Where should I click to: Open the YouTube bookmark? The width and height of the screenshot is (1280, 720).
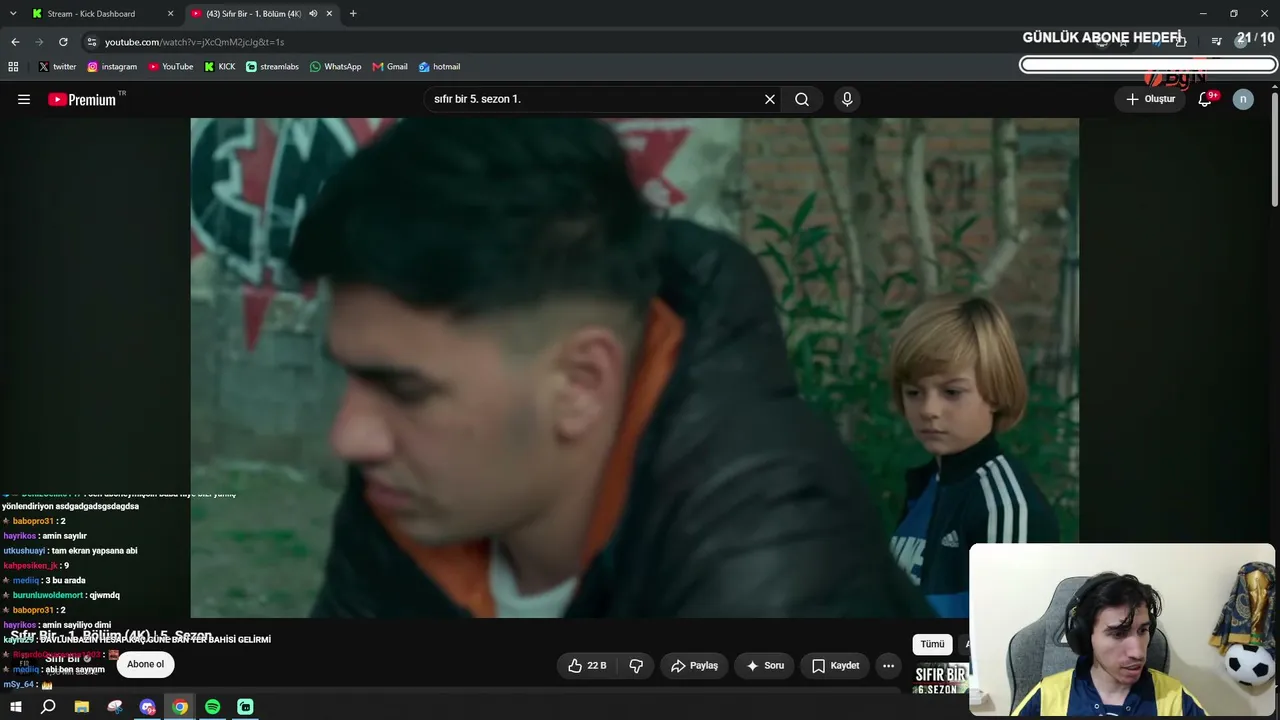pos(171,67)
